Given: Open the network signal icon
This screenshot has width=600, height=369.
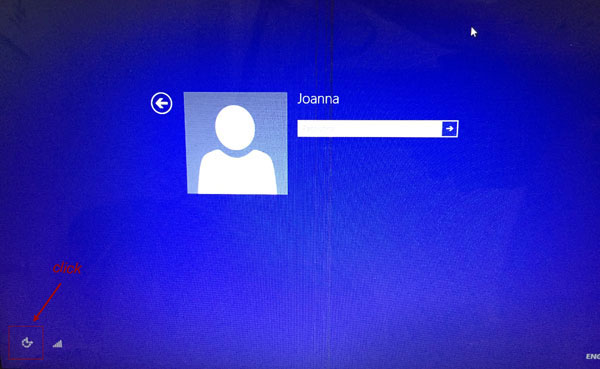Looking at the screenshot, I should (57, 343).
